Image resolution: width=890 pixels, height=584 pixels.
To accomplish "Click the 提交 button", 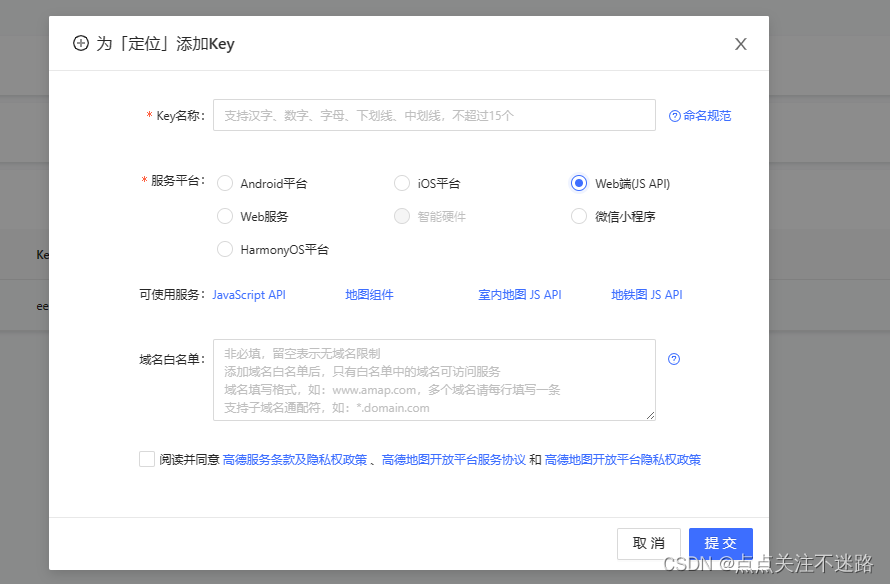I will [x=721, y=544].
